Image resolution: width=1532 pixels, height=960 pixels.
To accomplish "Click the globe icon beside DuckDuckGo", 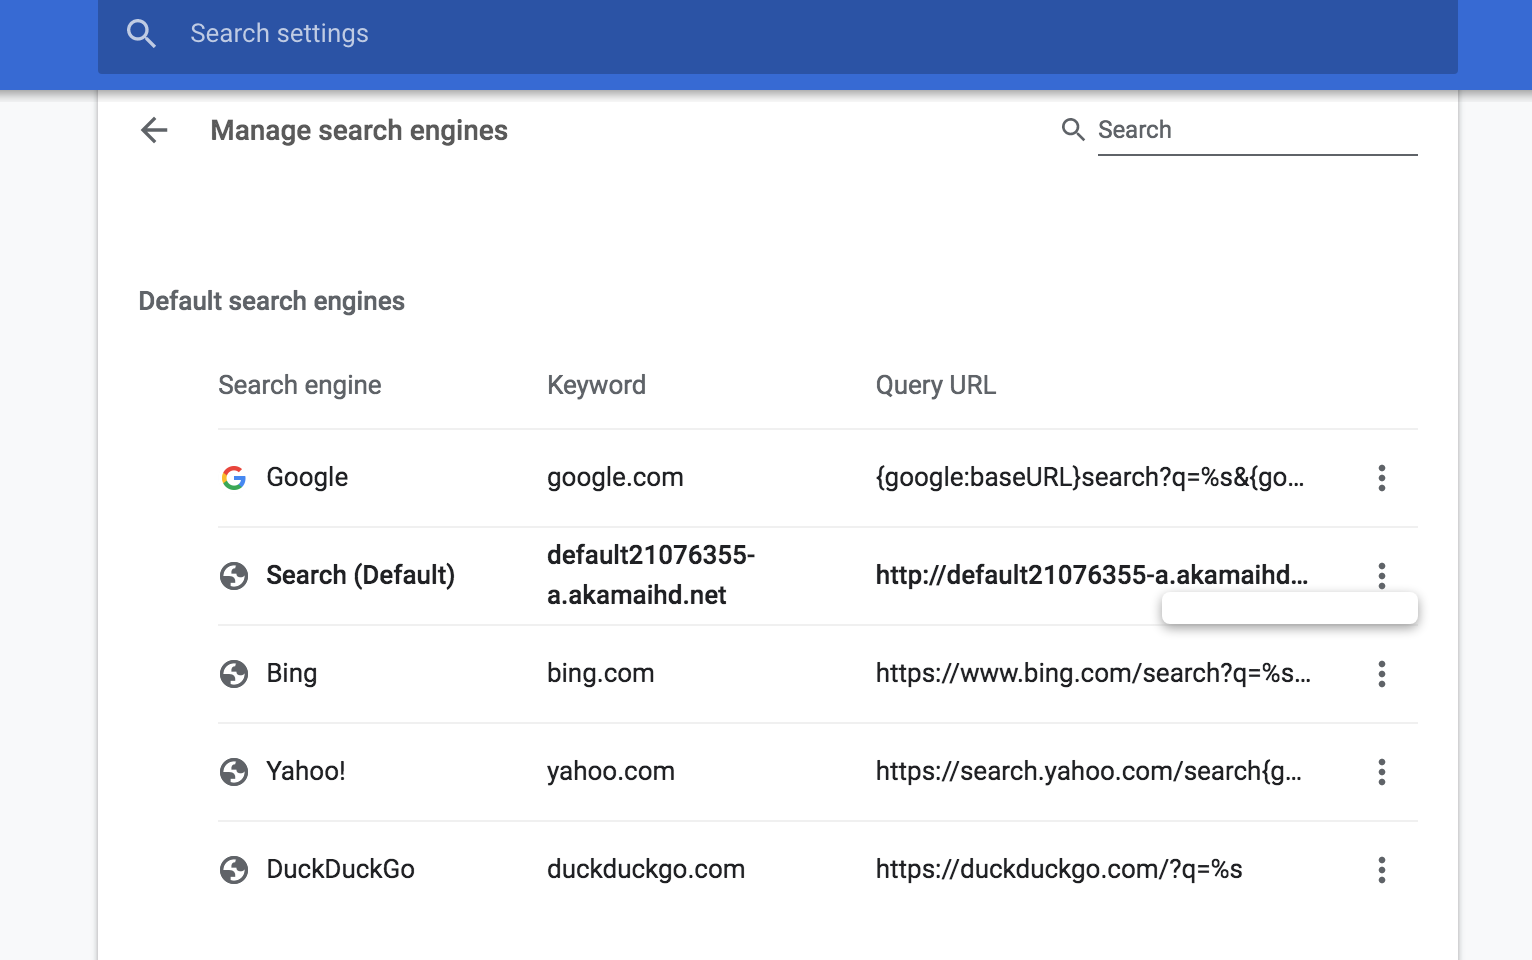I will point(234,870).
